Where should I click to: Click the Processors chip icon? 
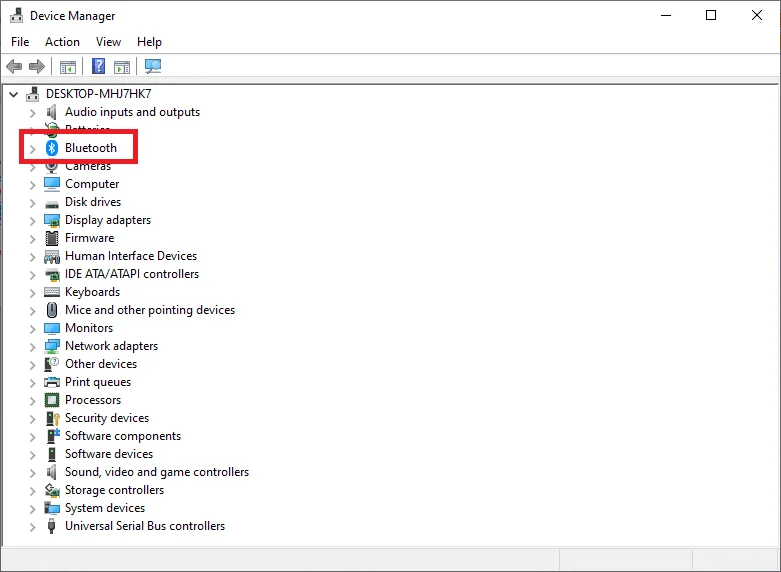pyautogui.click(x=52, y=400)
